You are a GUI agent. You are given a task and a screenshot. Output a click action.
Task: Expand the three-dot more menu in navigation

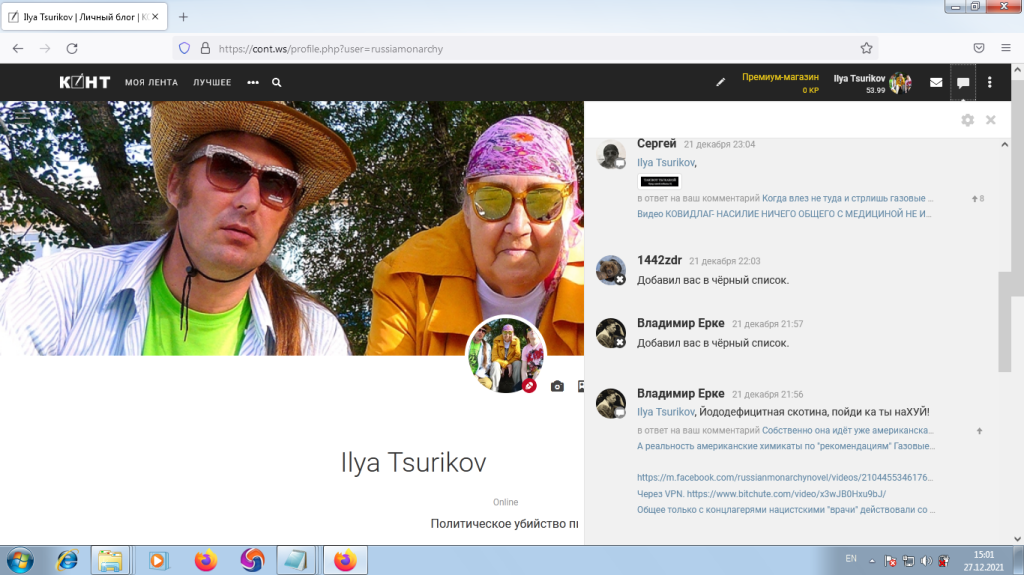[x=253, y=83]
